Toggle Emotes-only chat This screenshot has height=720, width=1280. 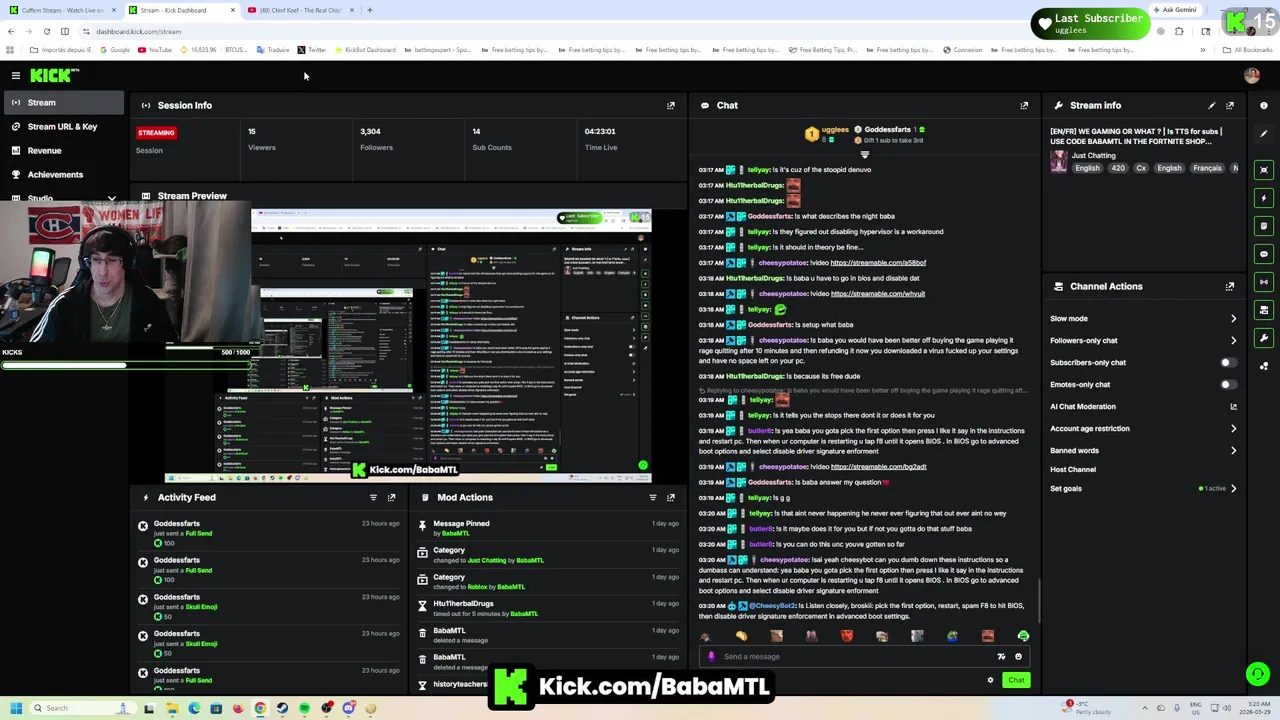tap(1228, 385)
